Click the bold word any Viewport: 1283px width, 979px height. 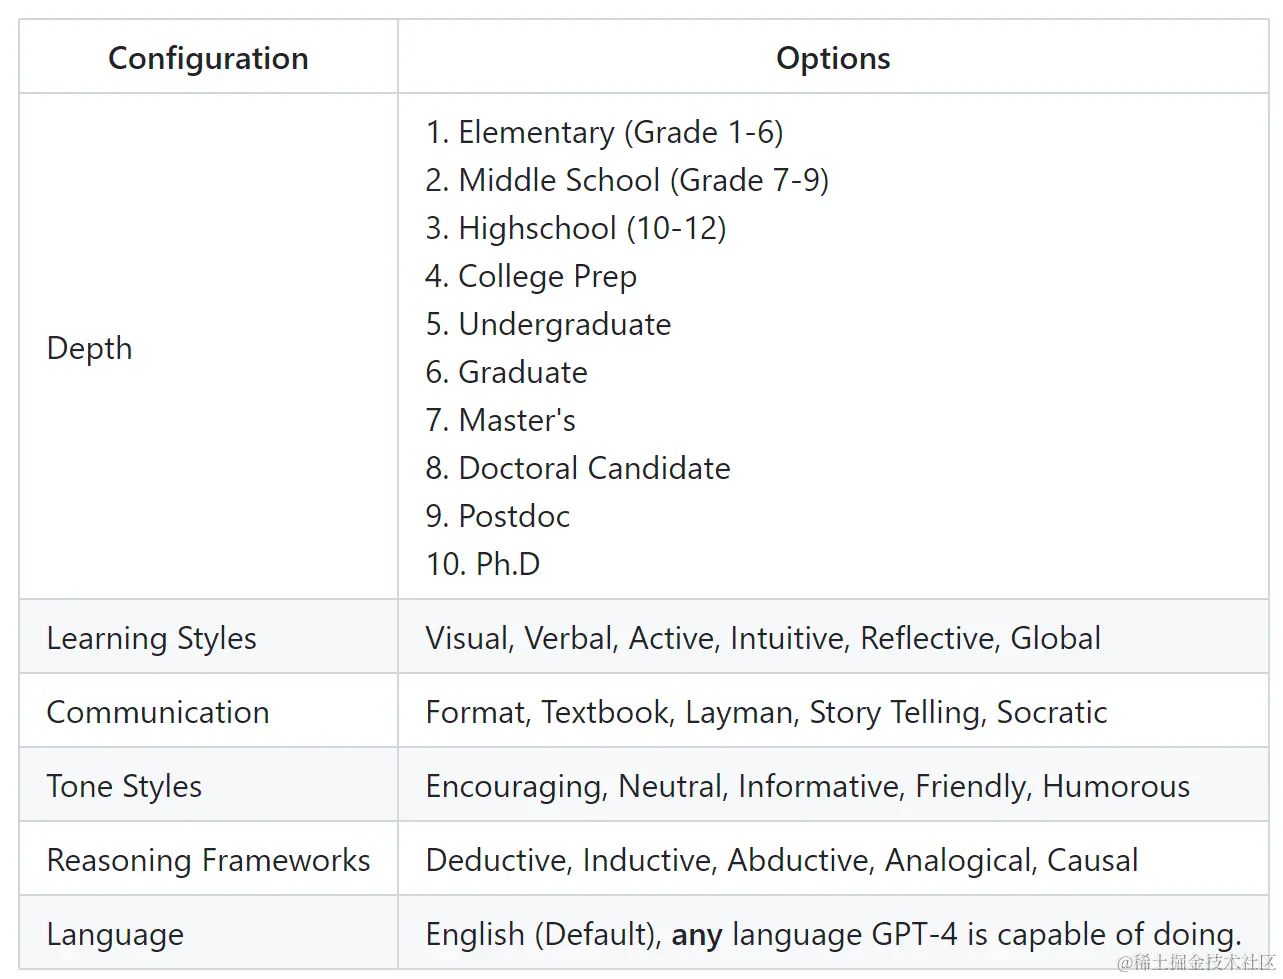pos(697,935)
